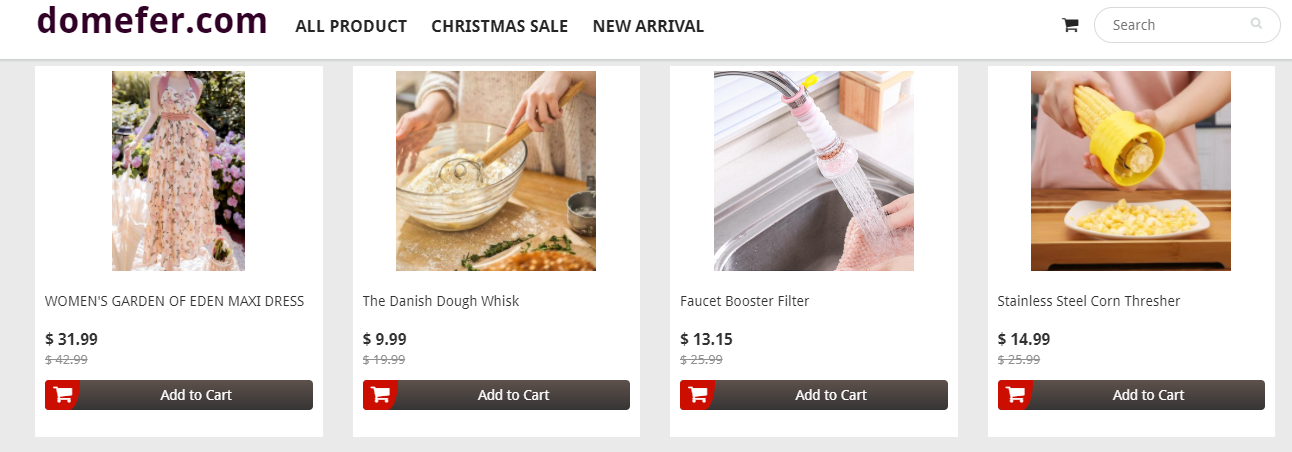Open the CHRISTMAS SALE menu
Screen dimensions: 1292x452
pos(500,26)
